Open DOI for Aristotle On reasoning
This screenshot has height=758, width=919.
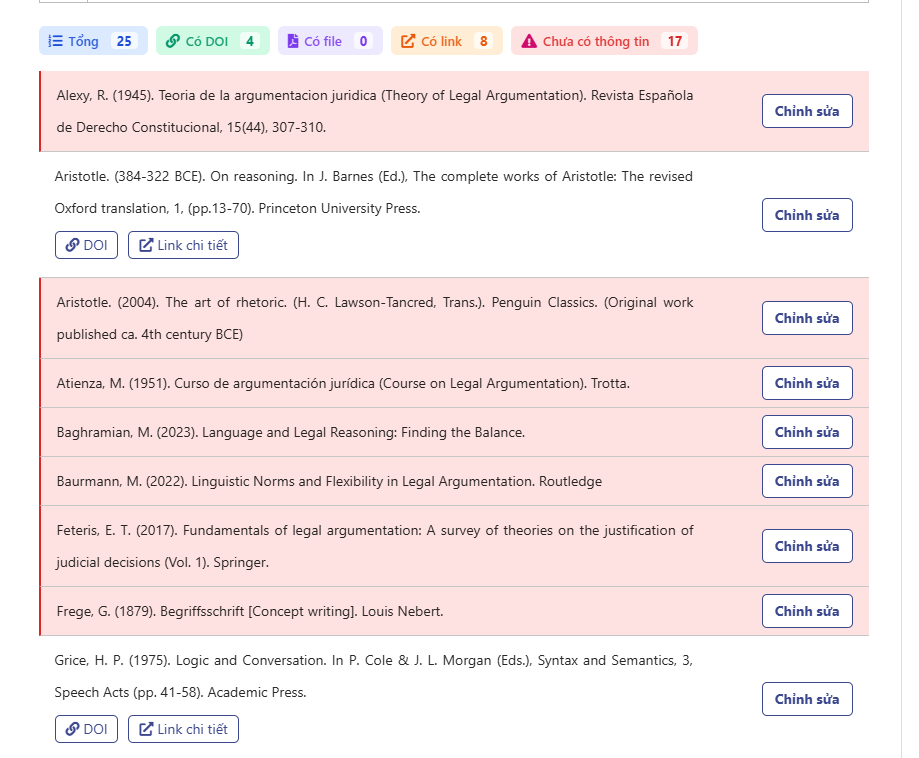pyautogui.click(x=86, y=245)
